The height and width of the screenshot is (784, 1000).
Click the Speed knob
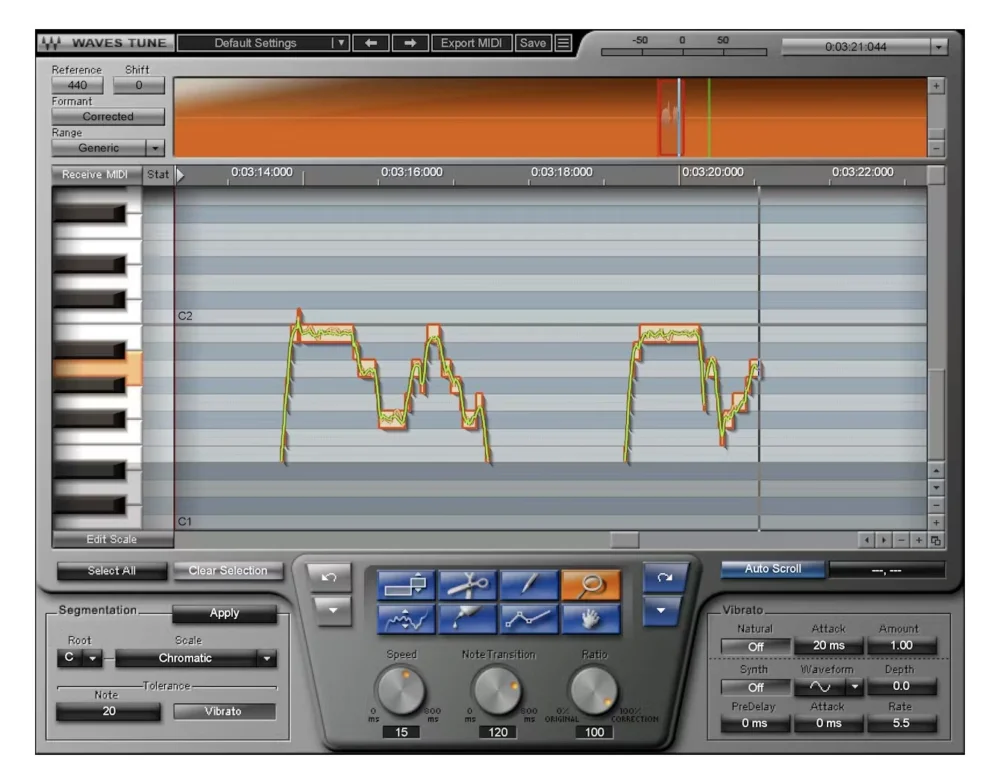coord(401,691)
